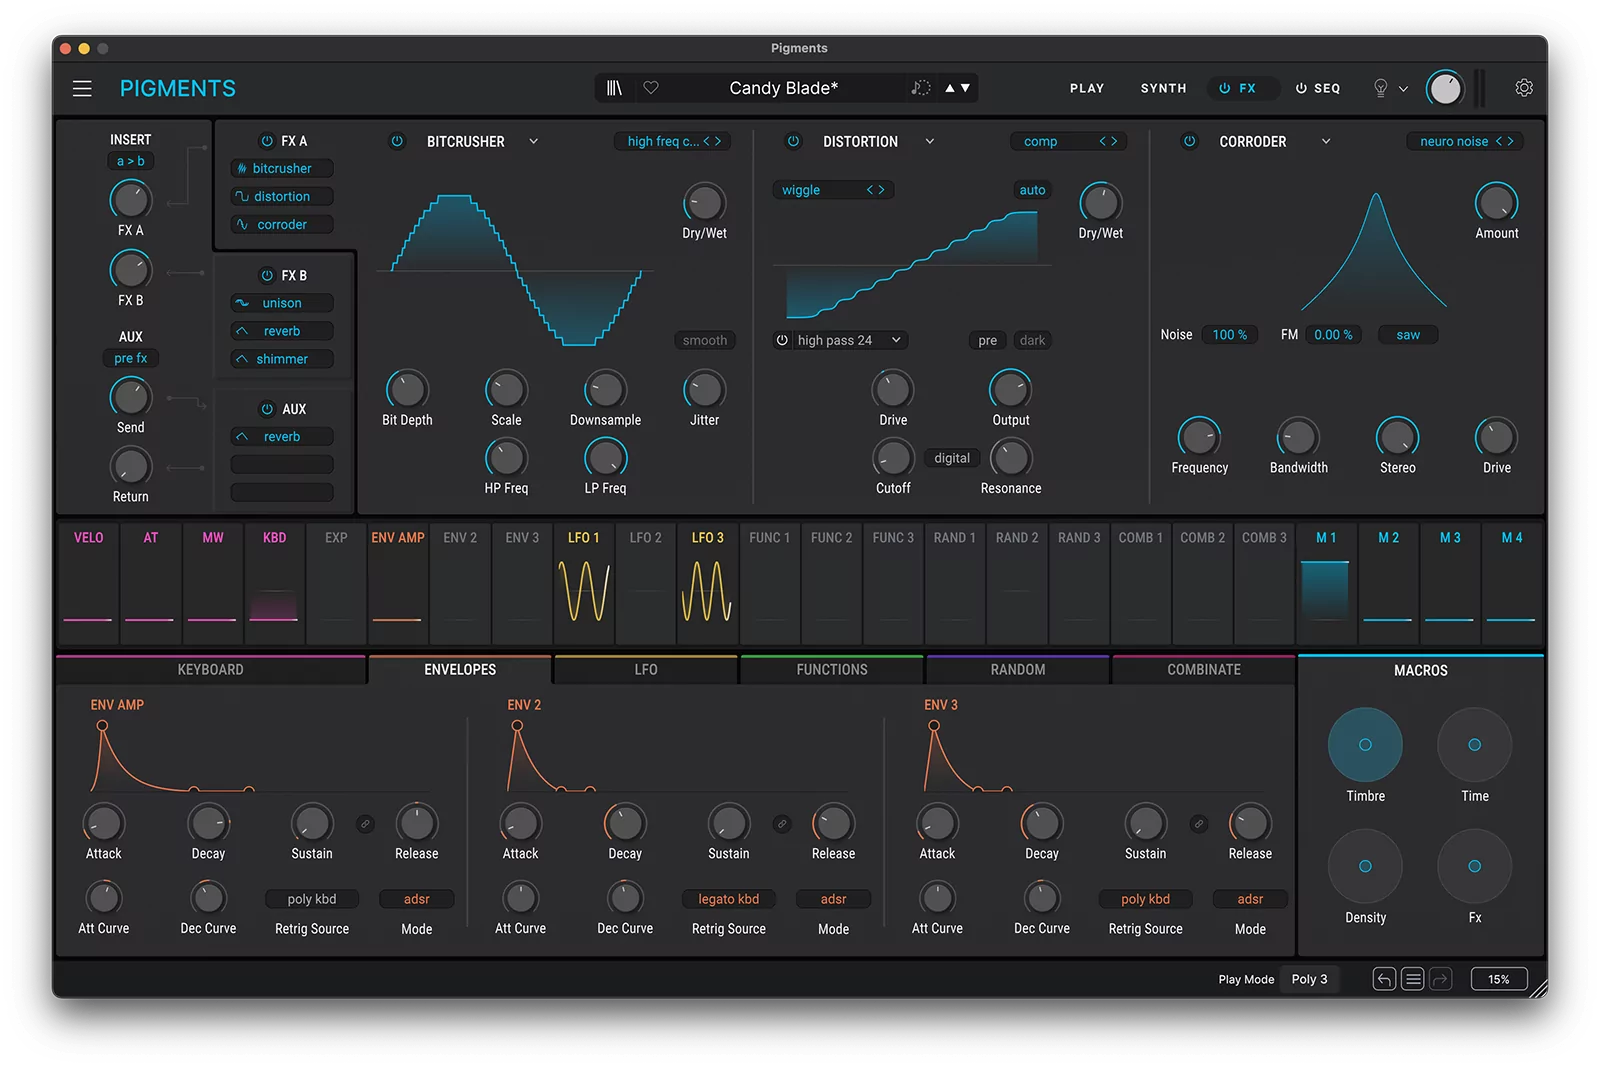The width and height of the screenshot is (1600, 1067).
Task: Click the tutorials lightbulb icon
Action: [x=1383, y=88]
